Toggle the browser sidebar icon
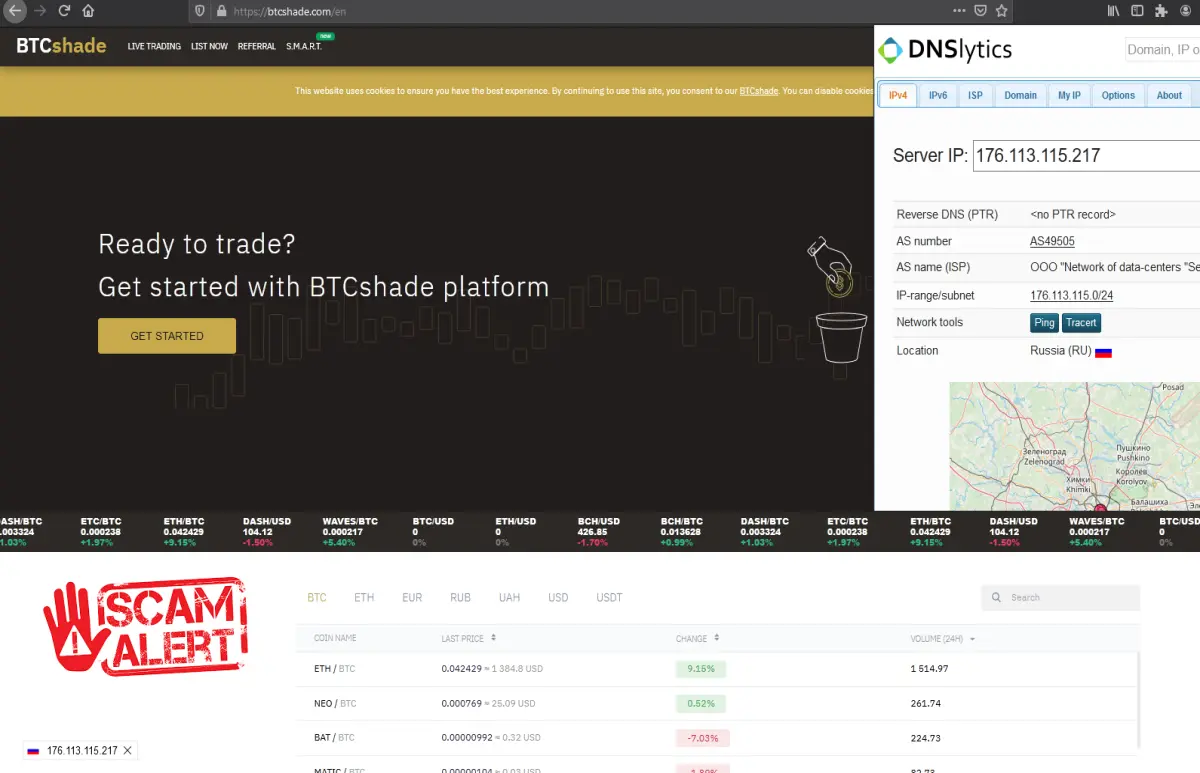Viewport: 1200px width, 773px height. [x=1137, y=11]
